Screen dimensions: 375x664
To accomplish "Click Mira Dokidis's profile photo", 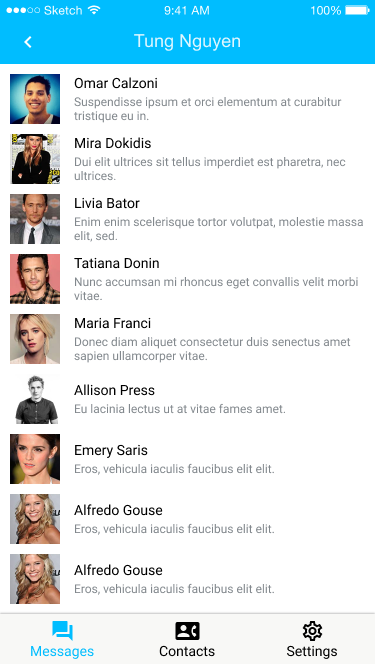I will coord(35,159).
